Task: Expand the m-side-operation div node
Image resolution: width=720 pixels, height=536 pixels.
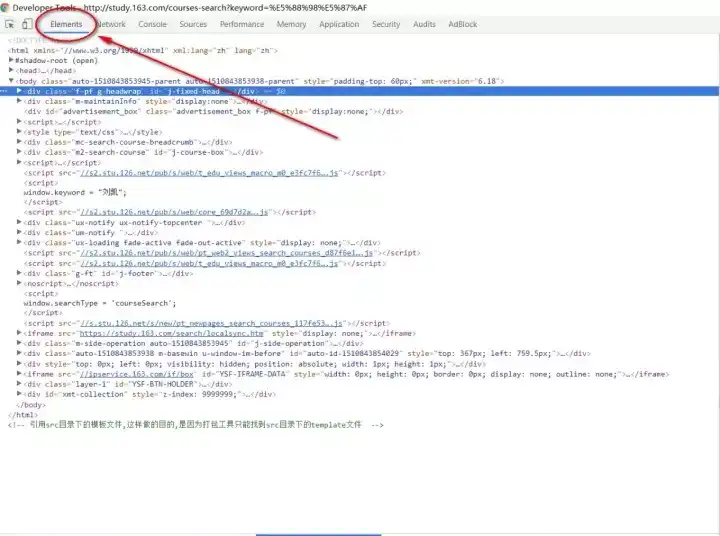Action: [x=19, y=343]
